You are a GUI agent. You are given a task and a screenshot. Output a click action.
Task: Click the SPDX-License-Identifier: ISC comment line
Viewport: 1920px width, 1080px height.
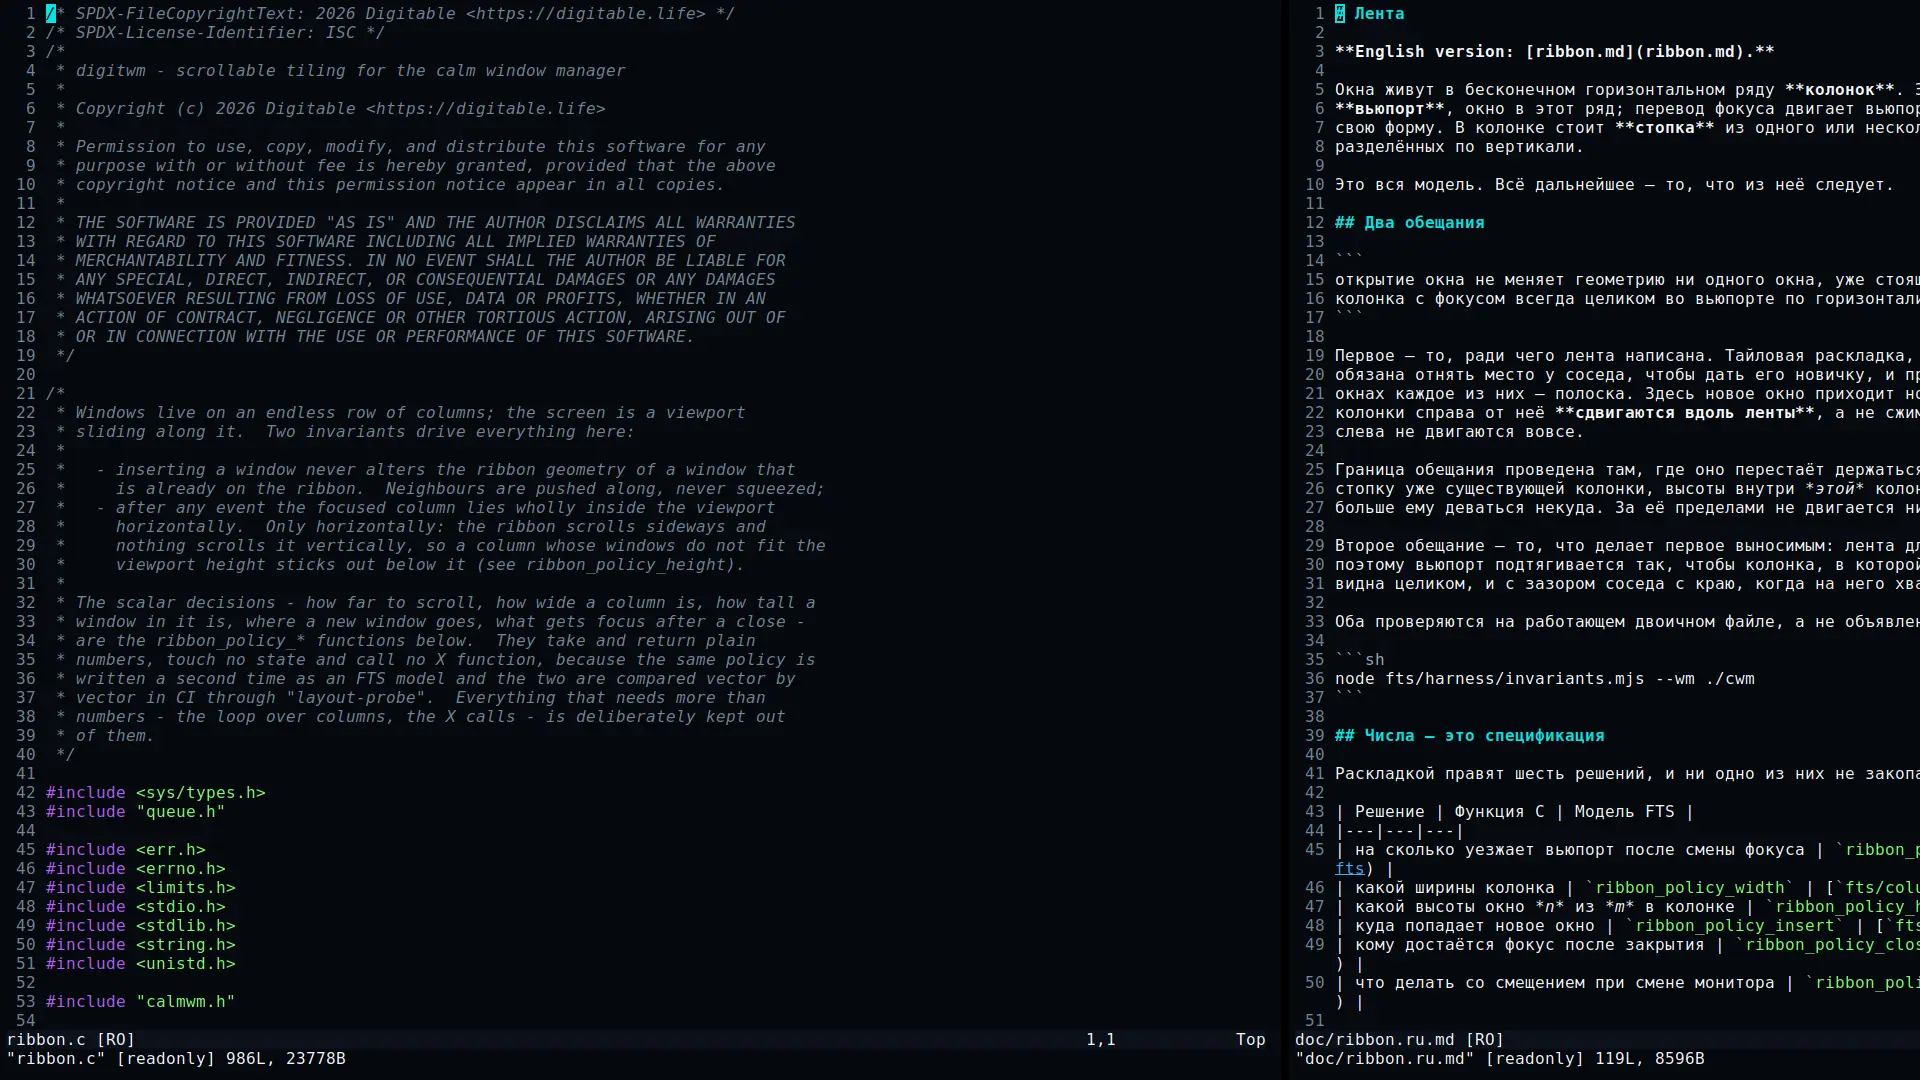click(215, 32)
